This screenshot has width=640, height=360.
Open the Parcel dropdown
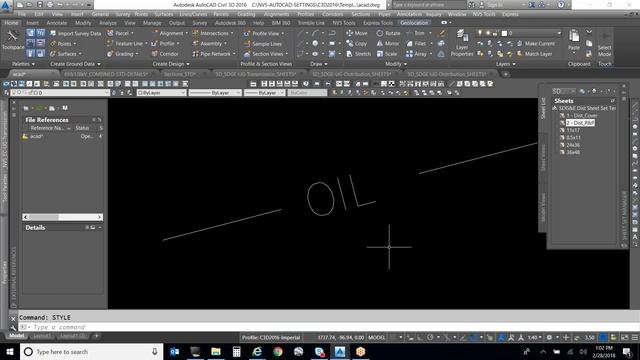pyautogui.click(x=121, y=33)
